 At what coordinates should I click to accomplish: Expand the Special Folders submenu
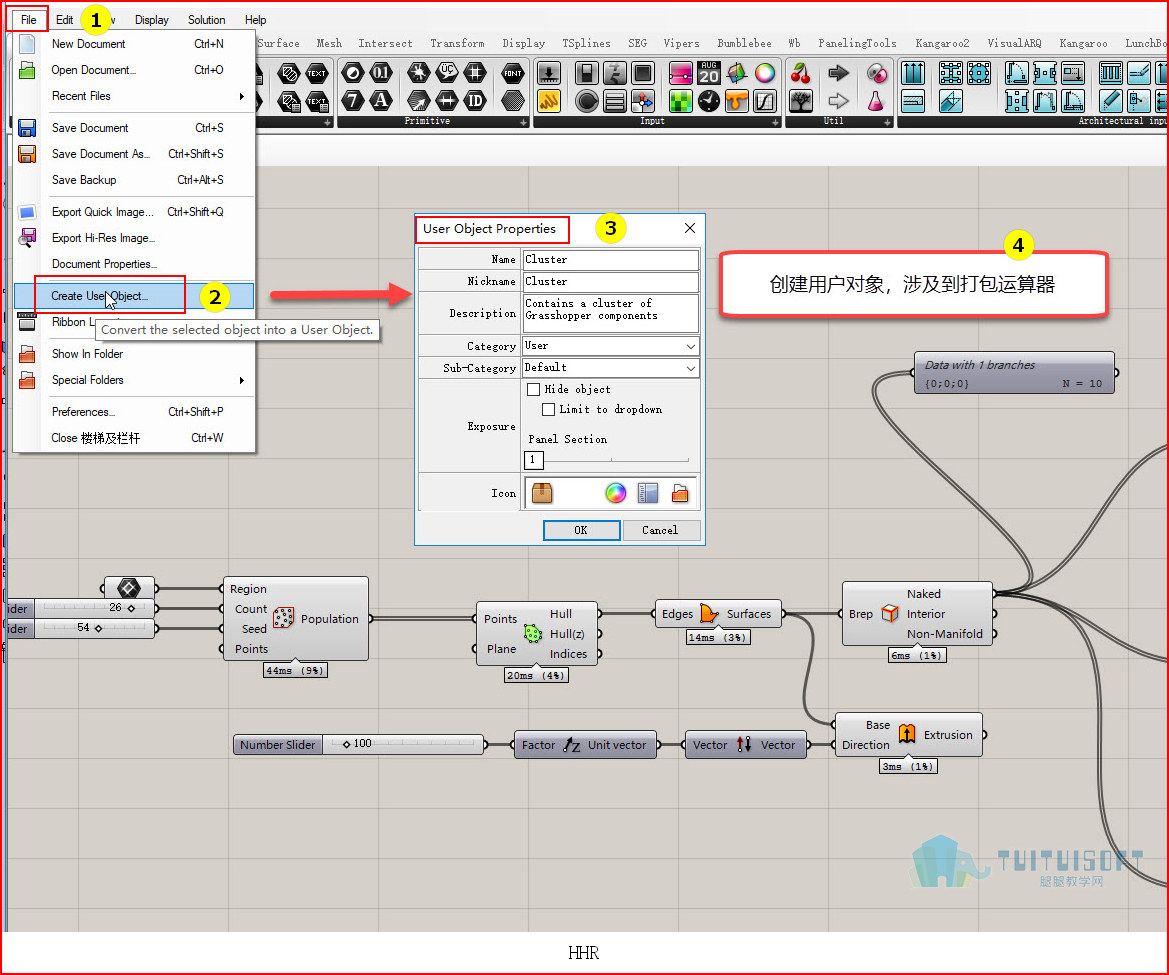point(134,380)
